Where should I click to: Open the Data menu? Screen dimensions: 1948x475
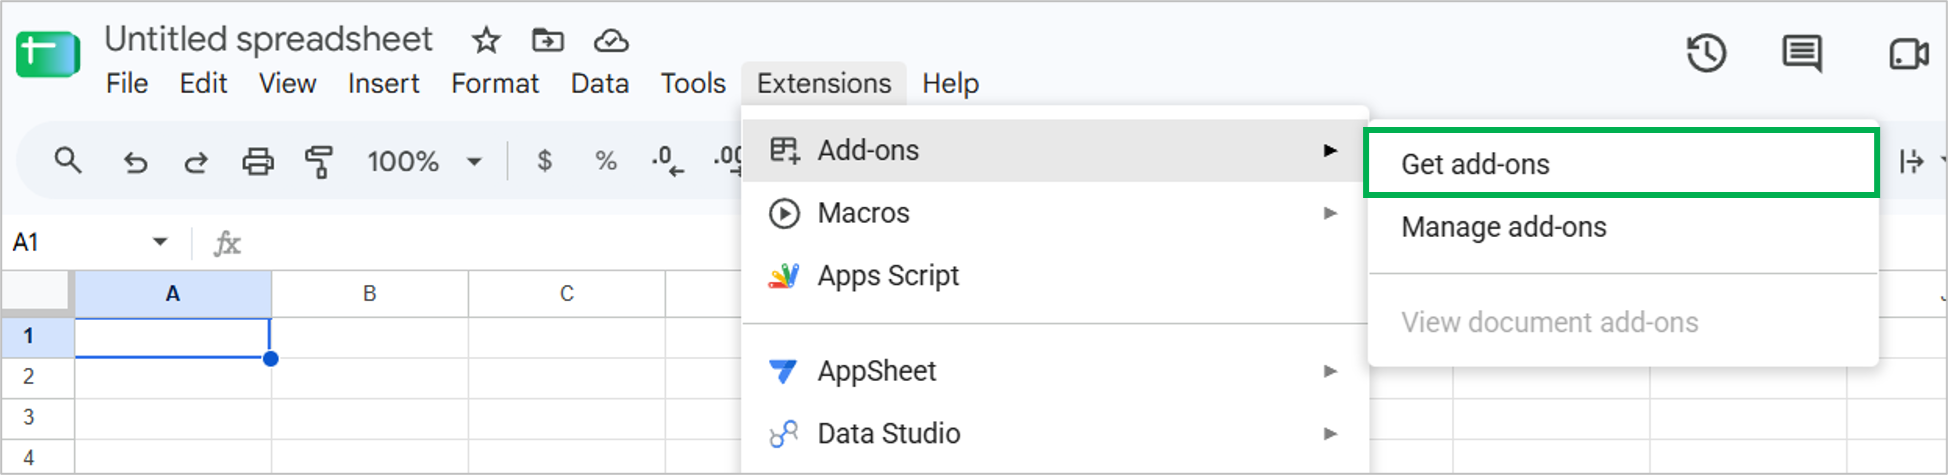tap(600, 83)
